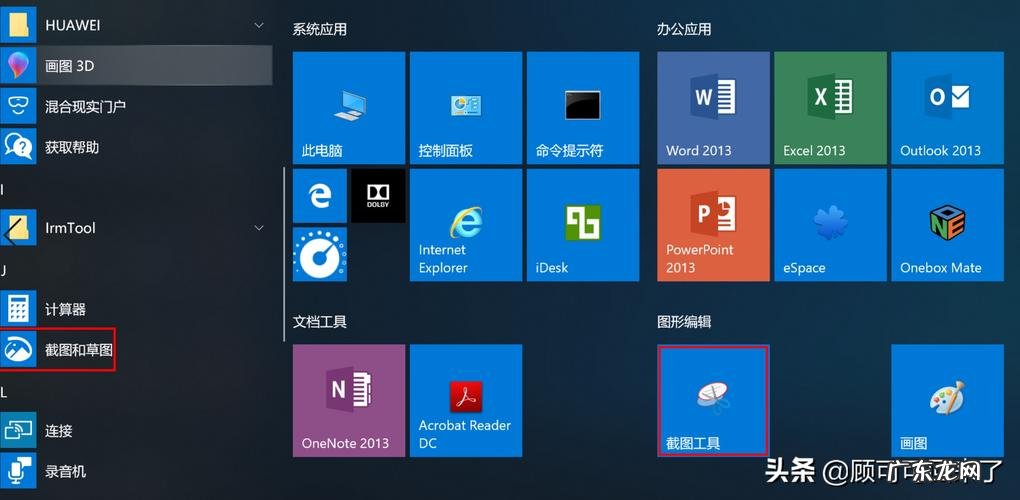Launch Outlook 2013 tile
This screenshot has width=1020, height=500.
point(947,108)
